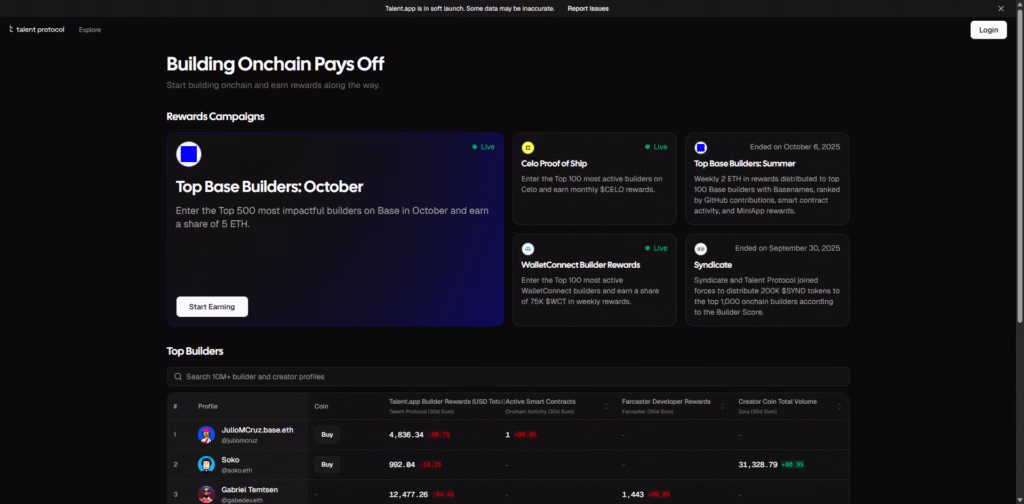The width and height of the screenshot is (1024, 504).
Task: Open JulioMCruz.base.eth profile avatar
Action: point(206,435)
